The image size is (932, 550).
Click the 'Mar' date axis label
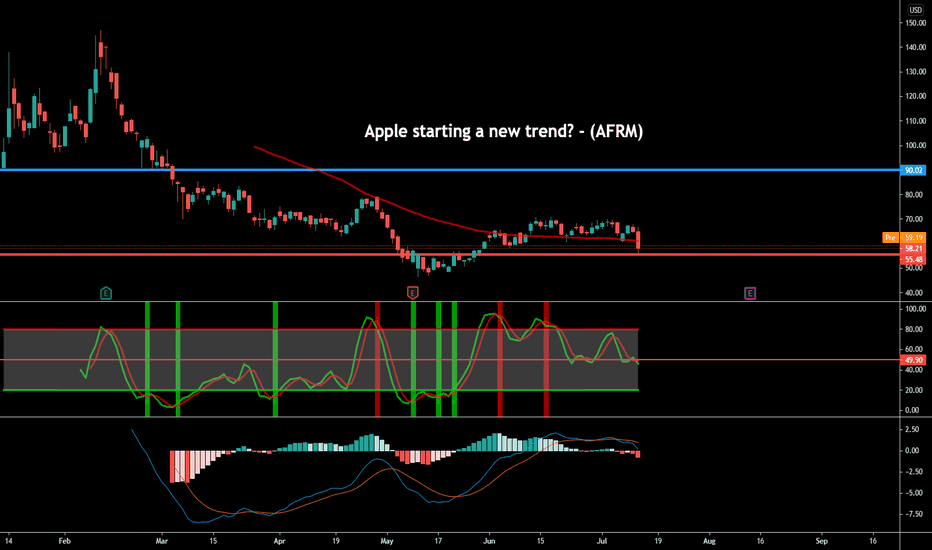coord(161,541)
